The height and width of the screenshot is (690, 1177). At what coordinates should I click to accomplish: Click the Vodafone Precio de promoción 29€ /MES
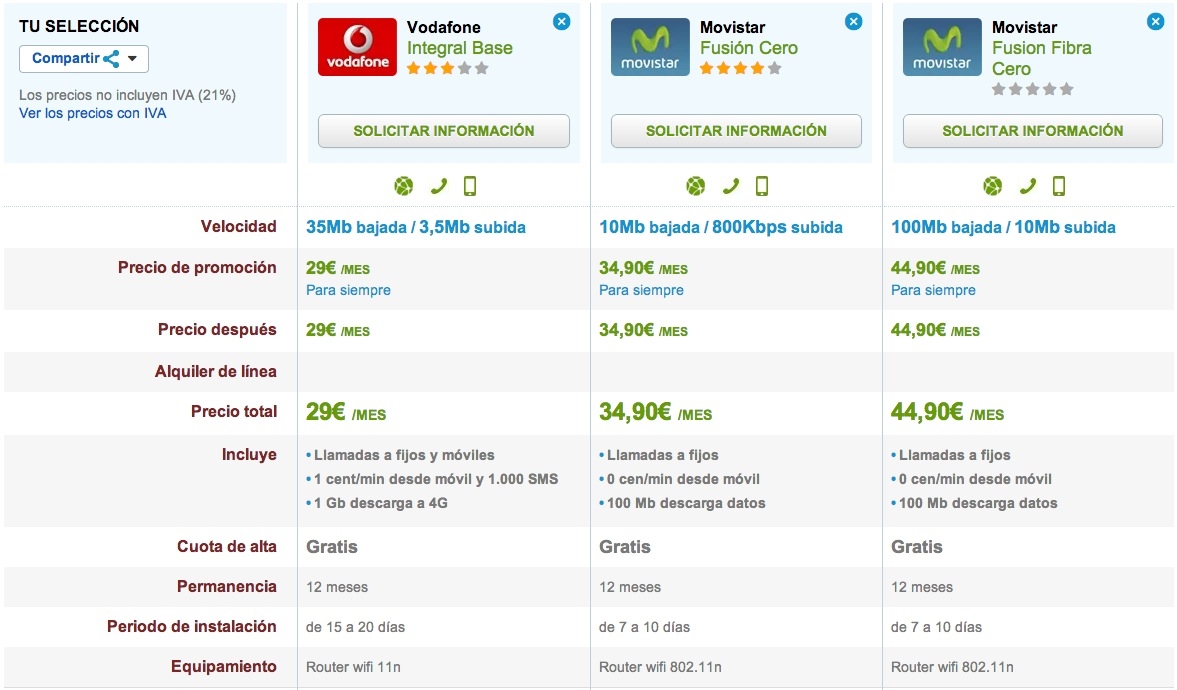[338, 269]
